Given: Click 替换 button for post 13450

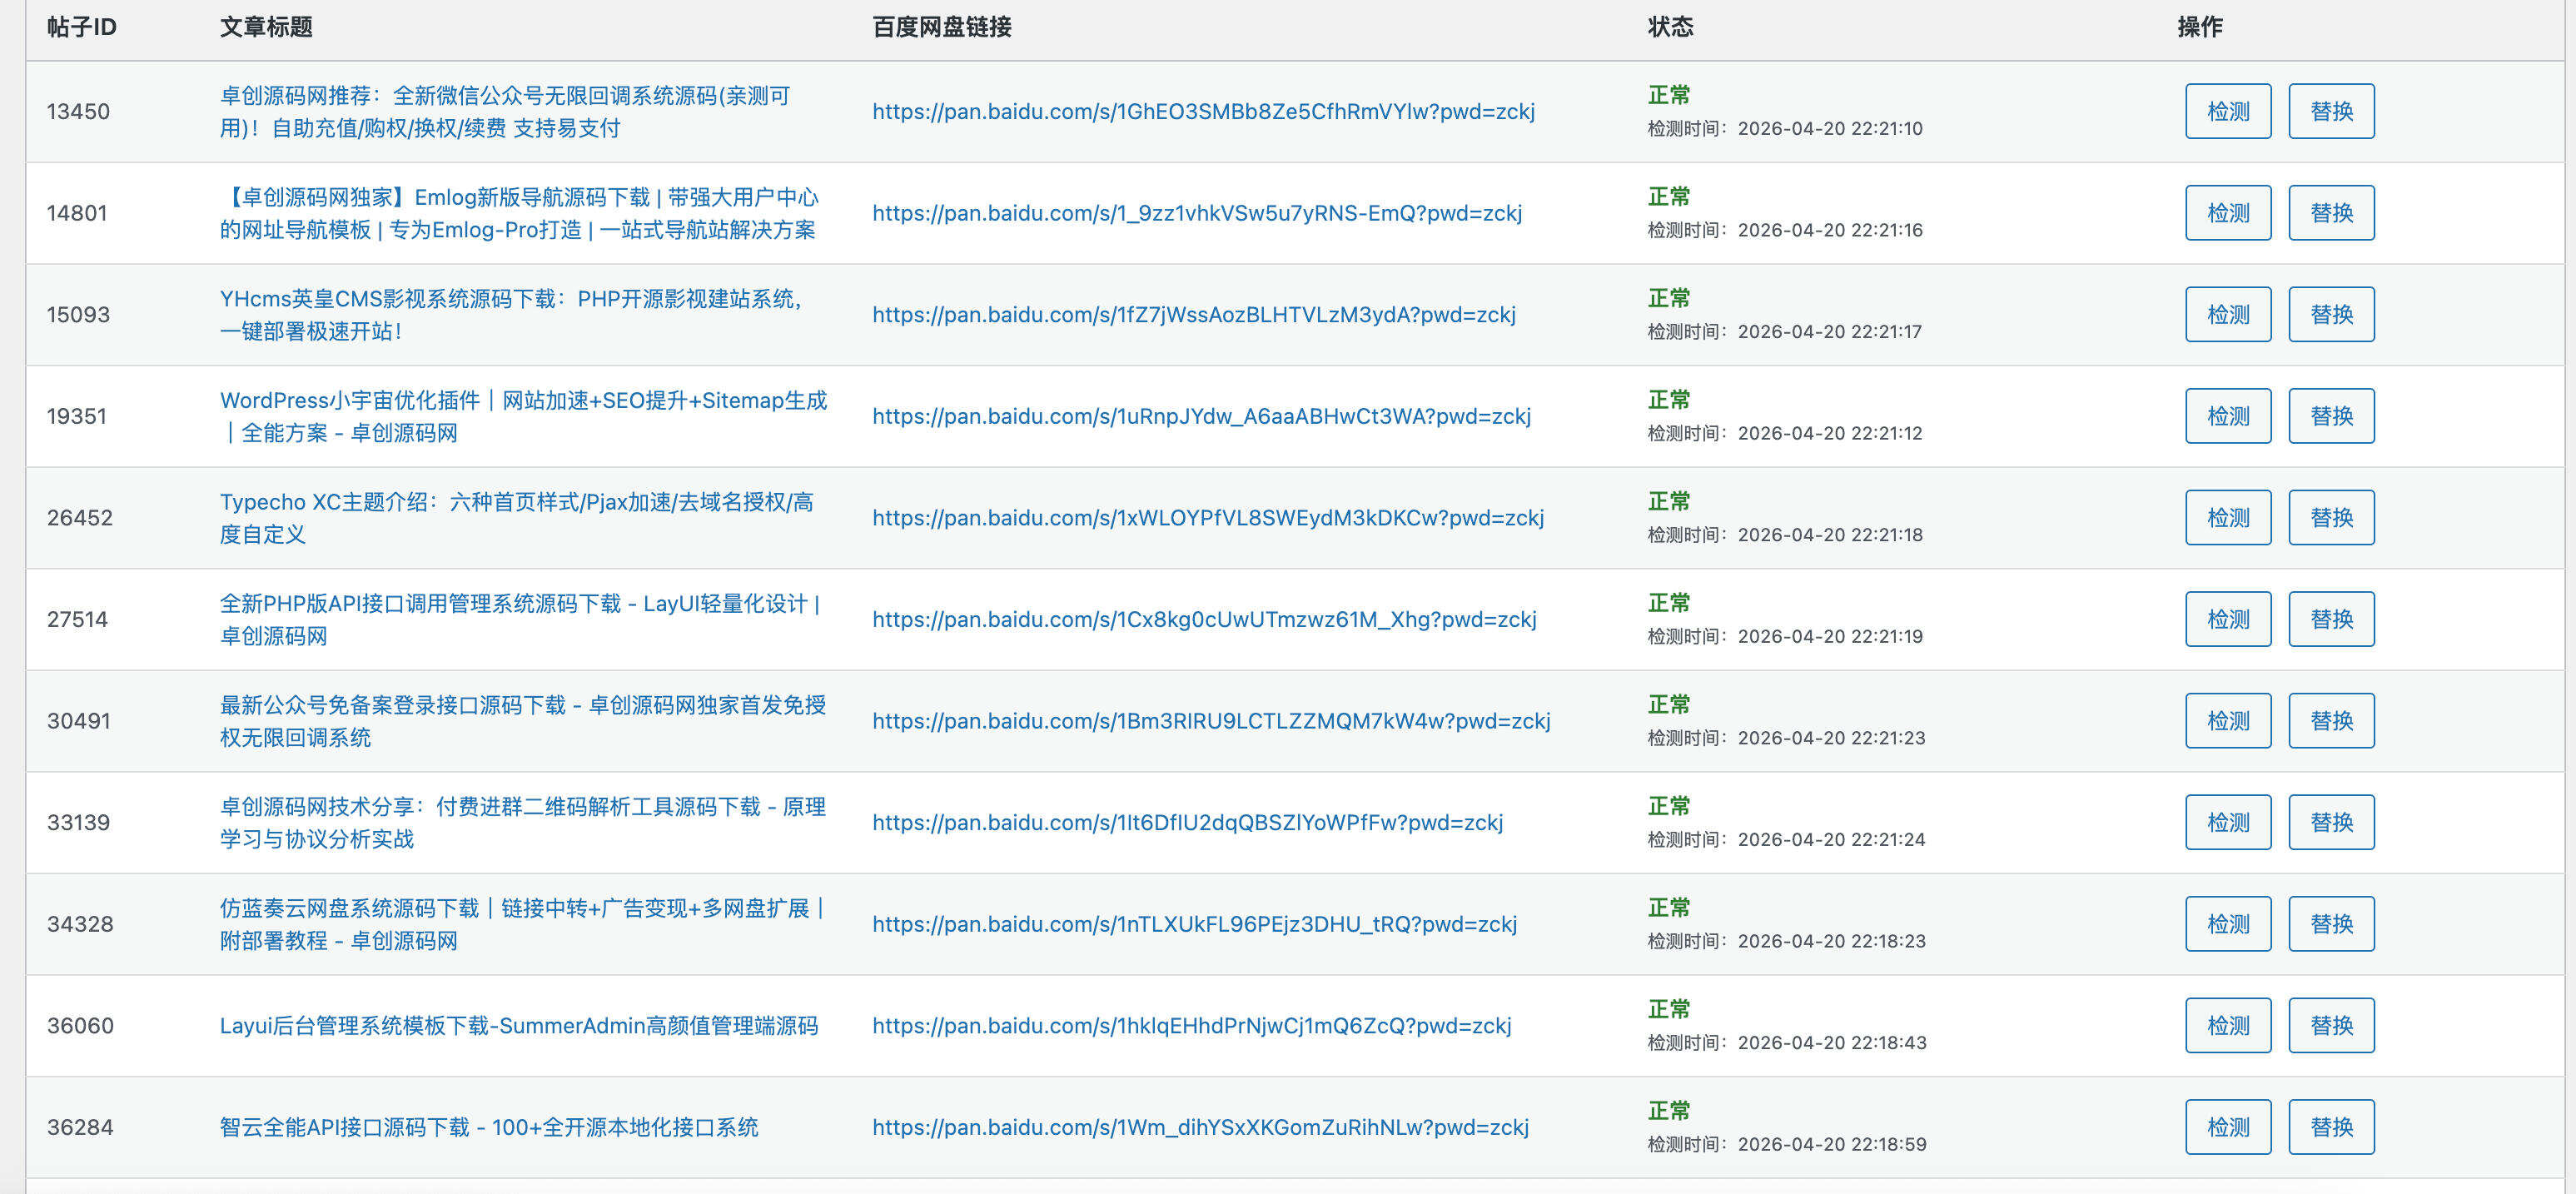Looking at the screenshot, I should [x=2331, y=111].
